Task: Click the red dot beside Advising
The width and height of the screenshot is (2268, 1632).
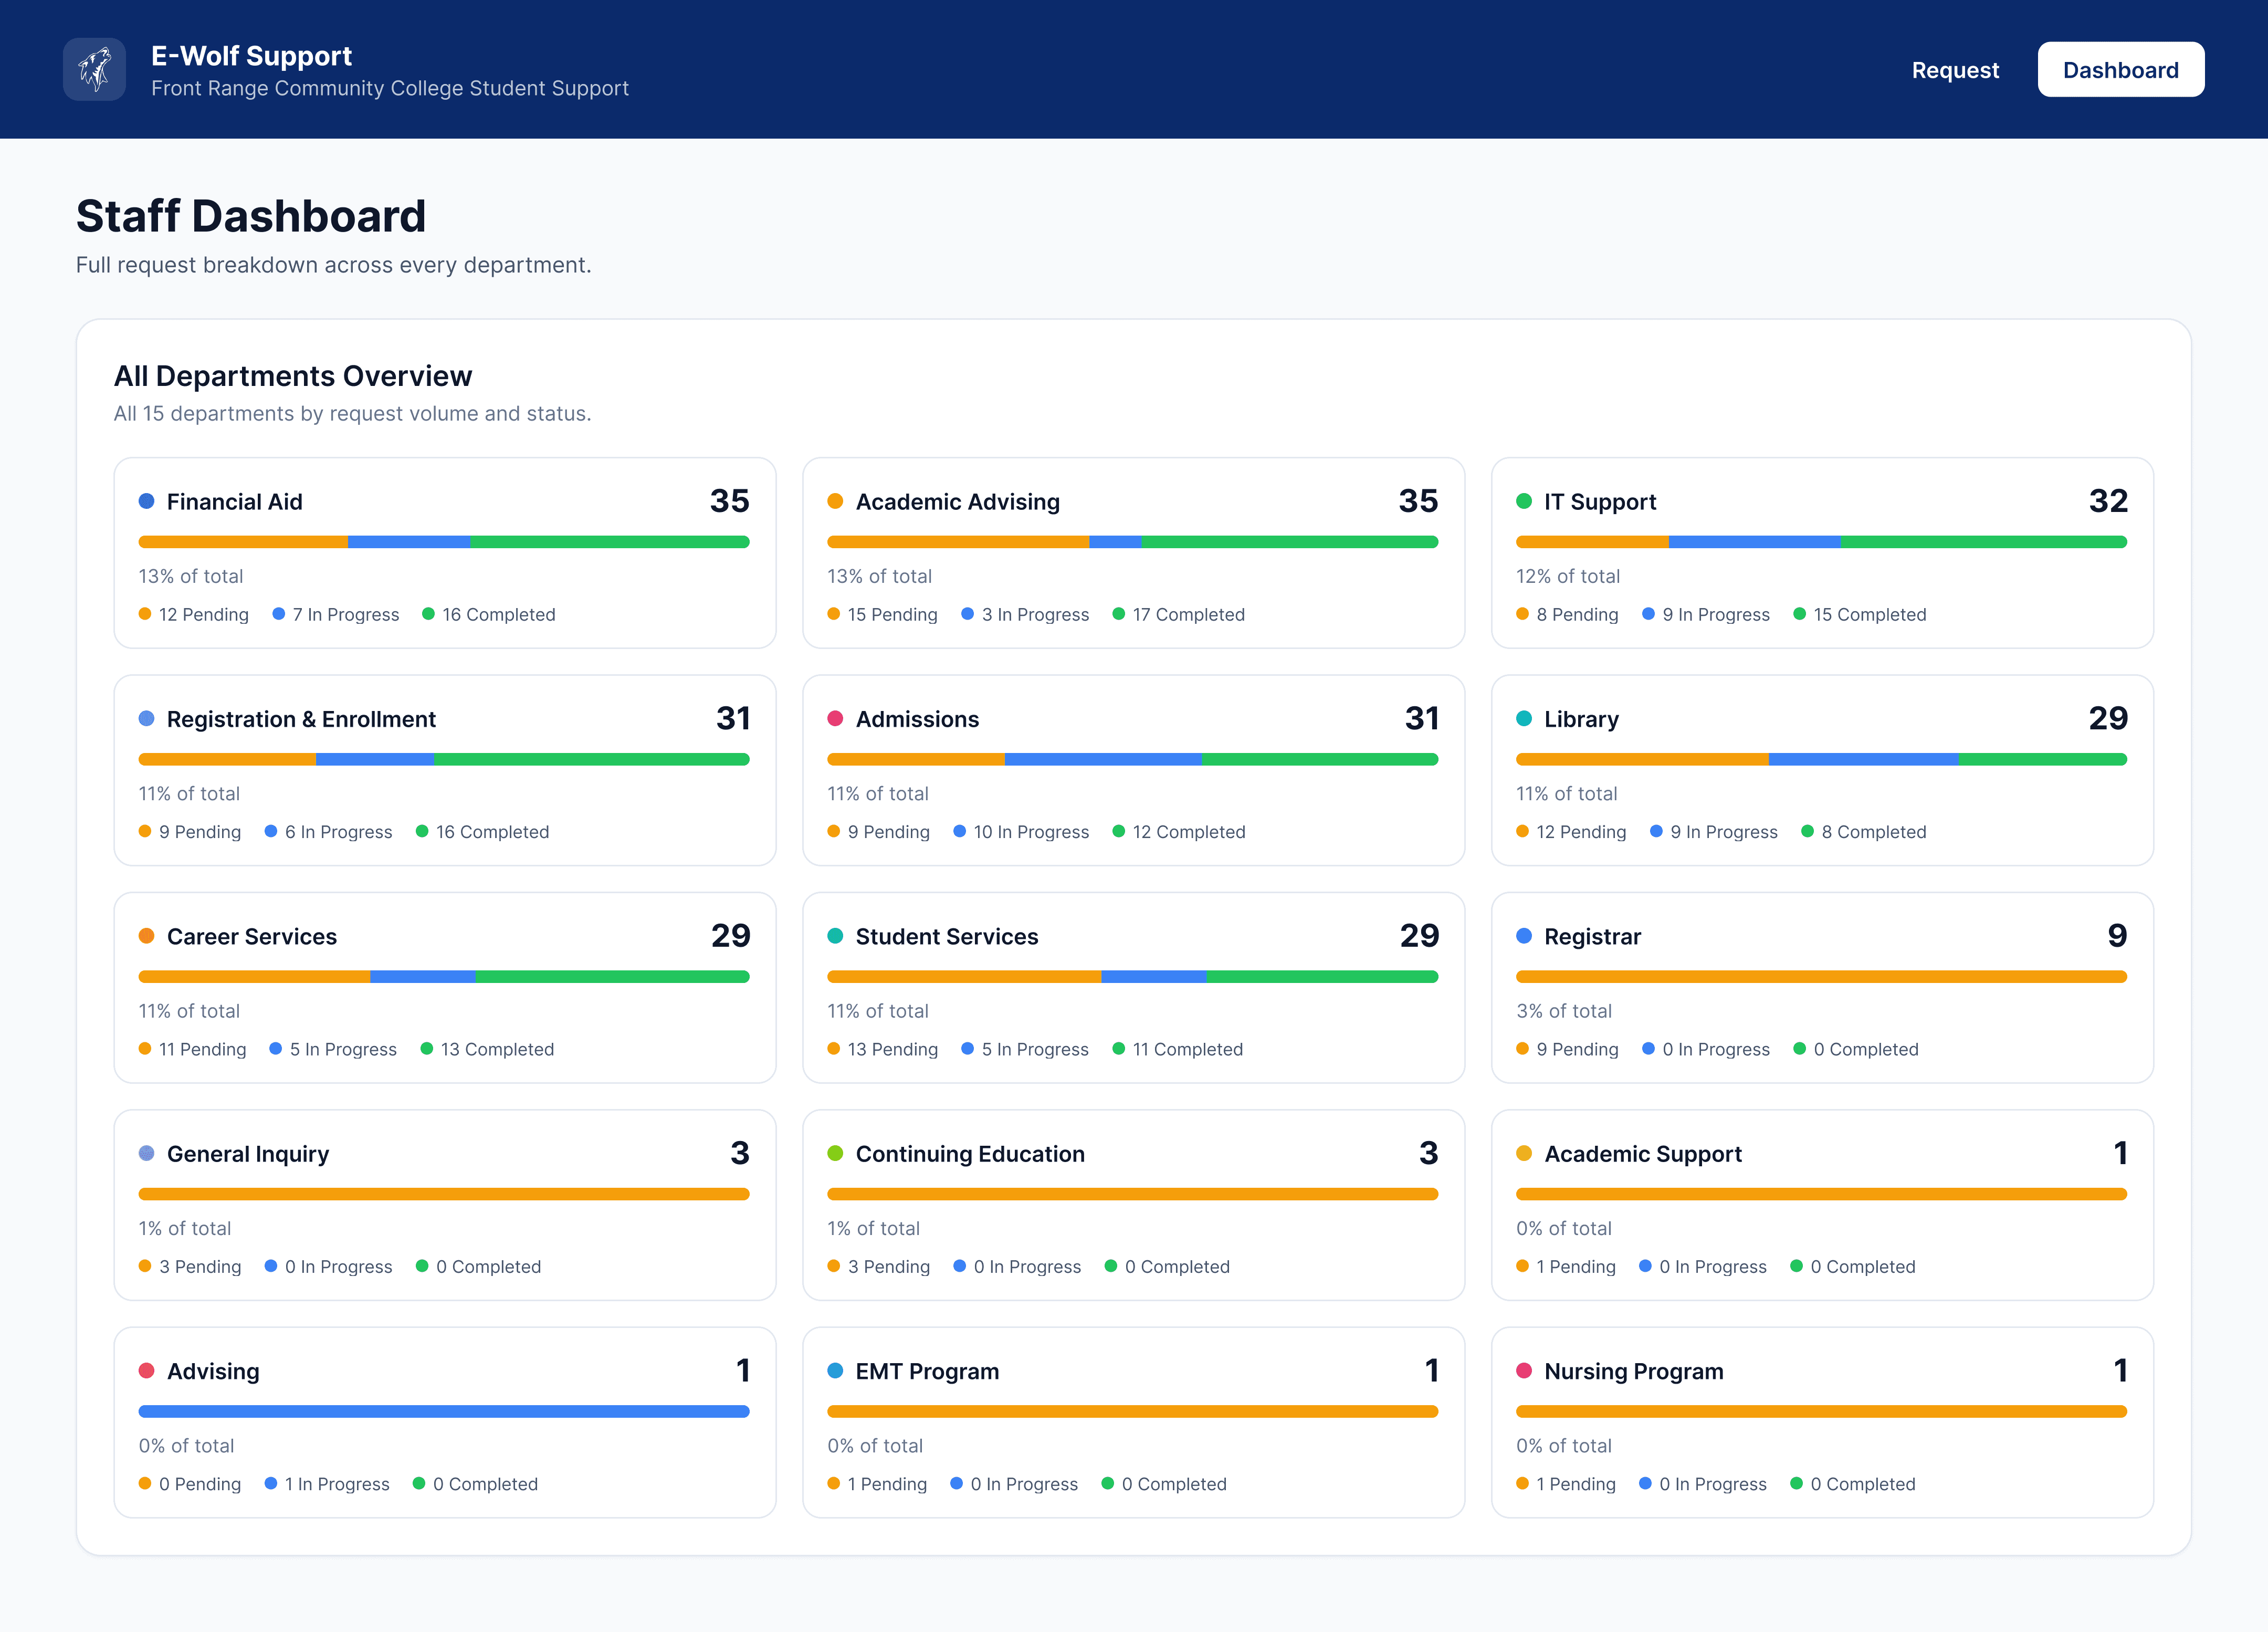Action: 147,1370
